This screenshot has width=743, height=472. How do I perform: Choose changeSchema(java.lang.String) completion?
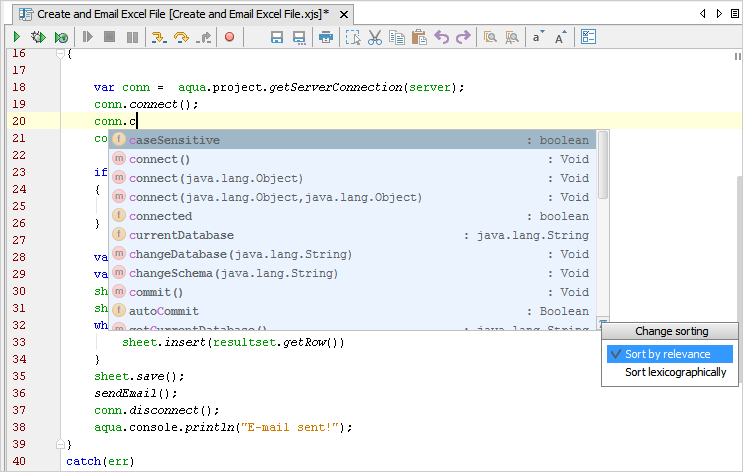352,273
